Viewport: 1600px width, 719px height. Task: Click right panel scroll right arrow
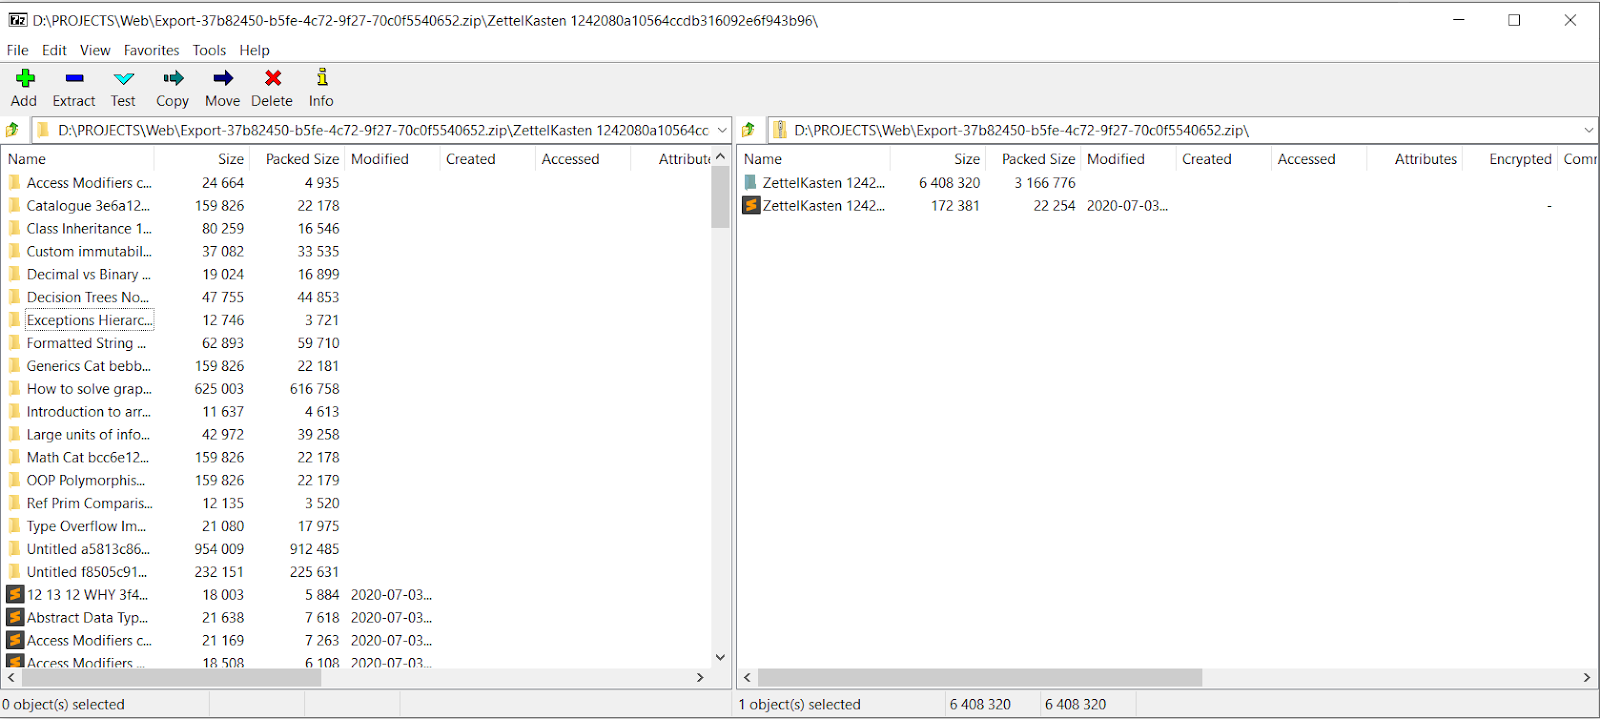[x=1587, y=677]
